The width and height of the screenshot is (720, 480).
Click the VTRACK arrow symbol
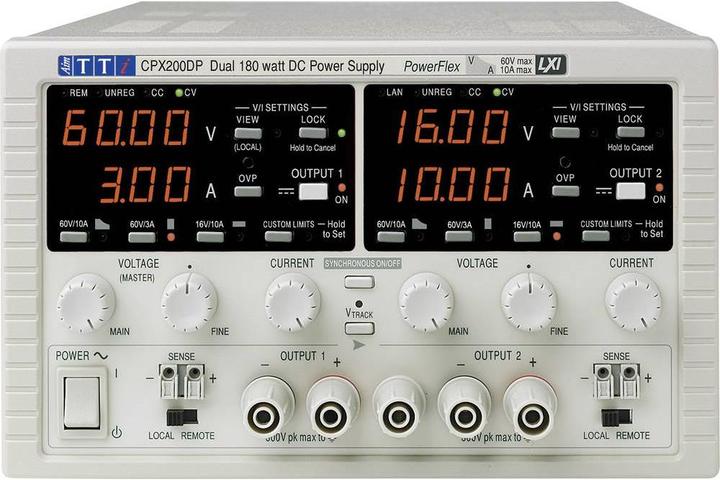tap(359, 345)
